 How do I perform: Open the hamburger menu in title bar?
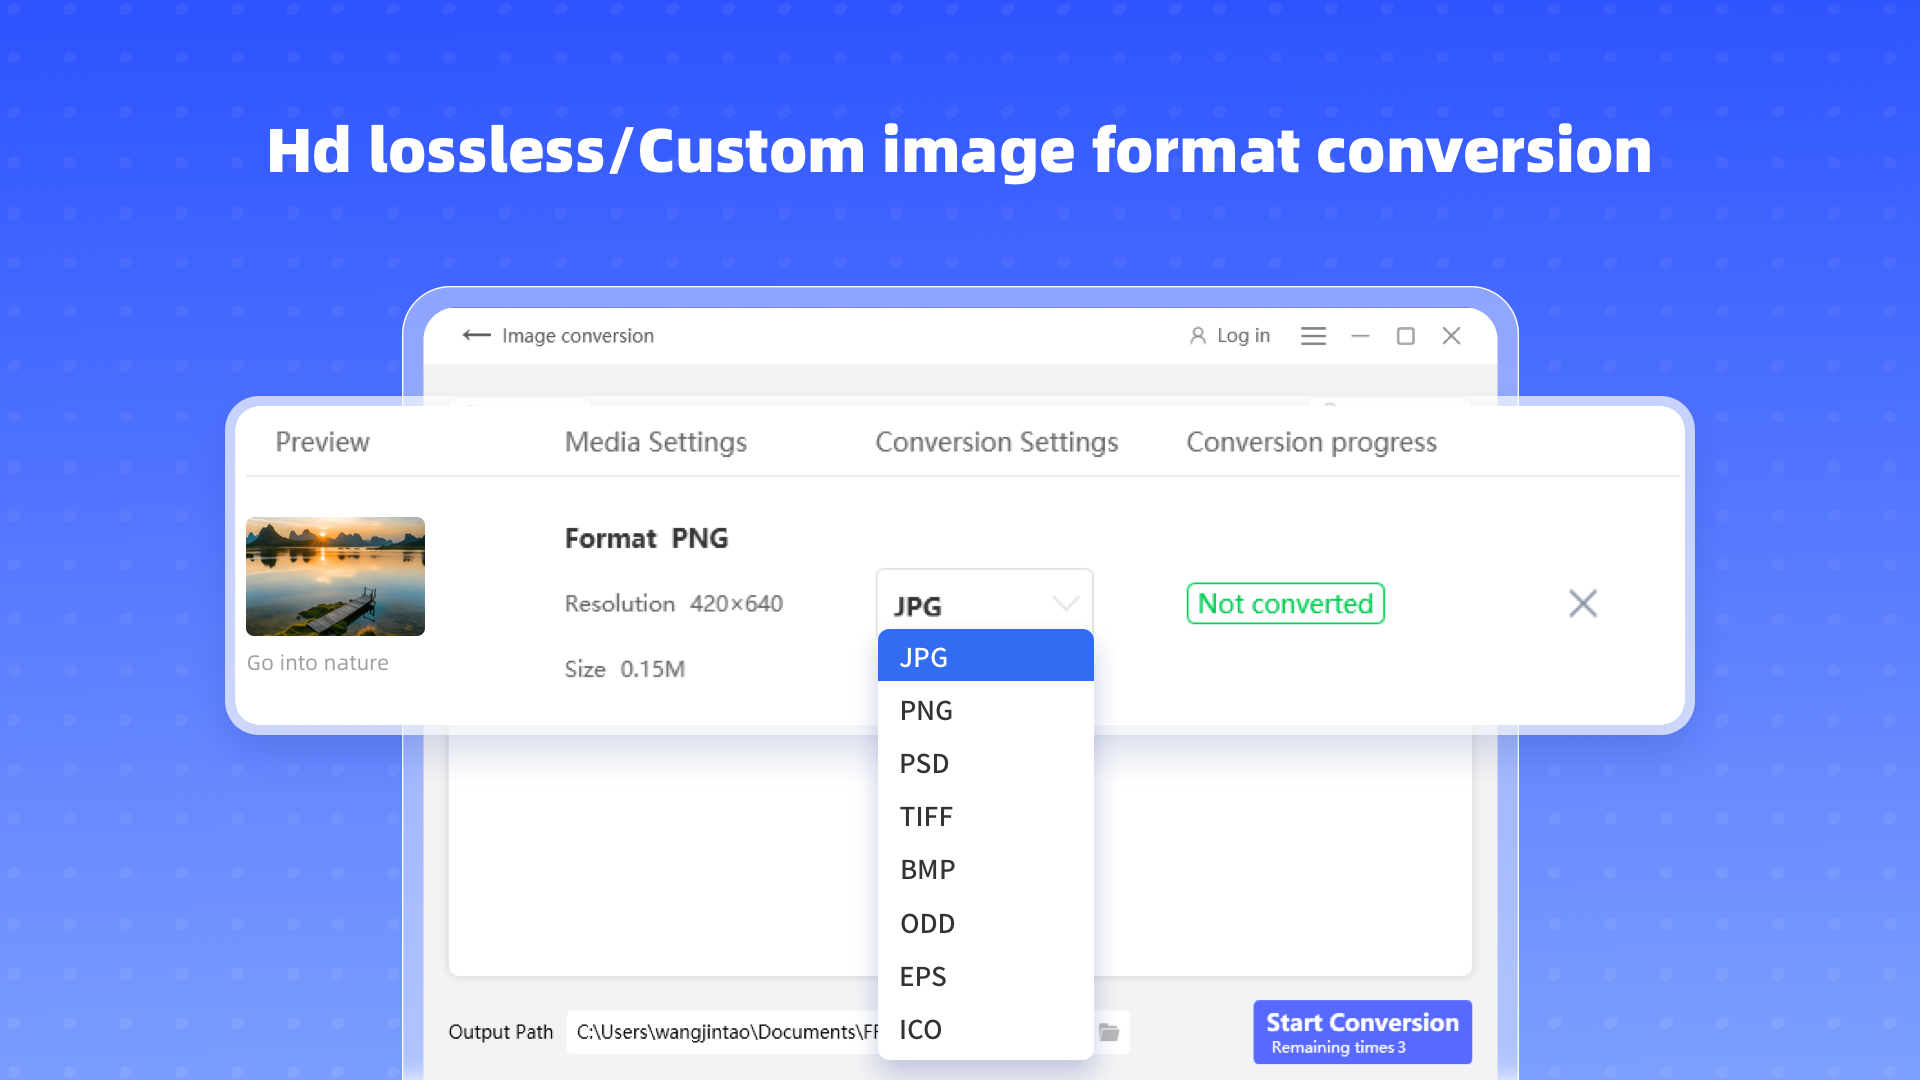(x=1313, y=336)
